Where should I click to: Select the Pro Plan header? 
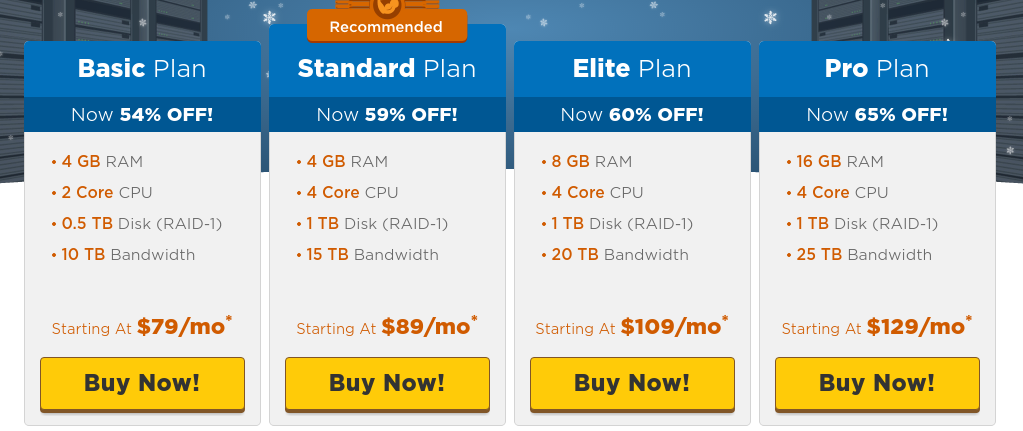tap(878, 69)
